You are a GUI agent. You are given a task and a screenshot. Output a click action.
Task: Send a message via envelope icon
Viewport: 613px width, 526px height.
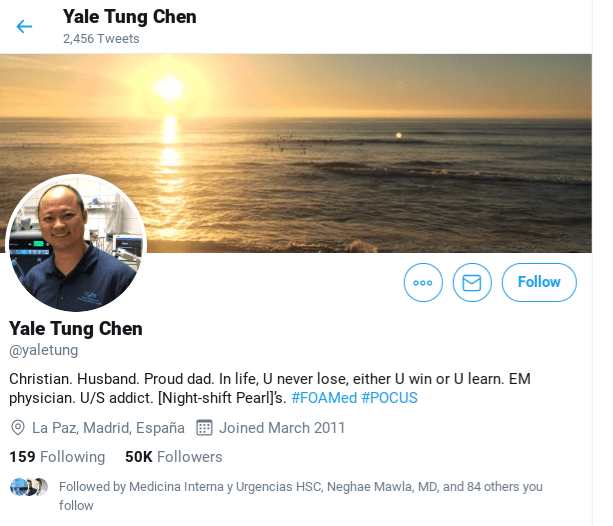pyautogui.click(x=472, y=282)
